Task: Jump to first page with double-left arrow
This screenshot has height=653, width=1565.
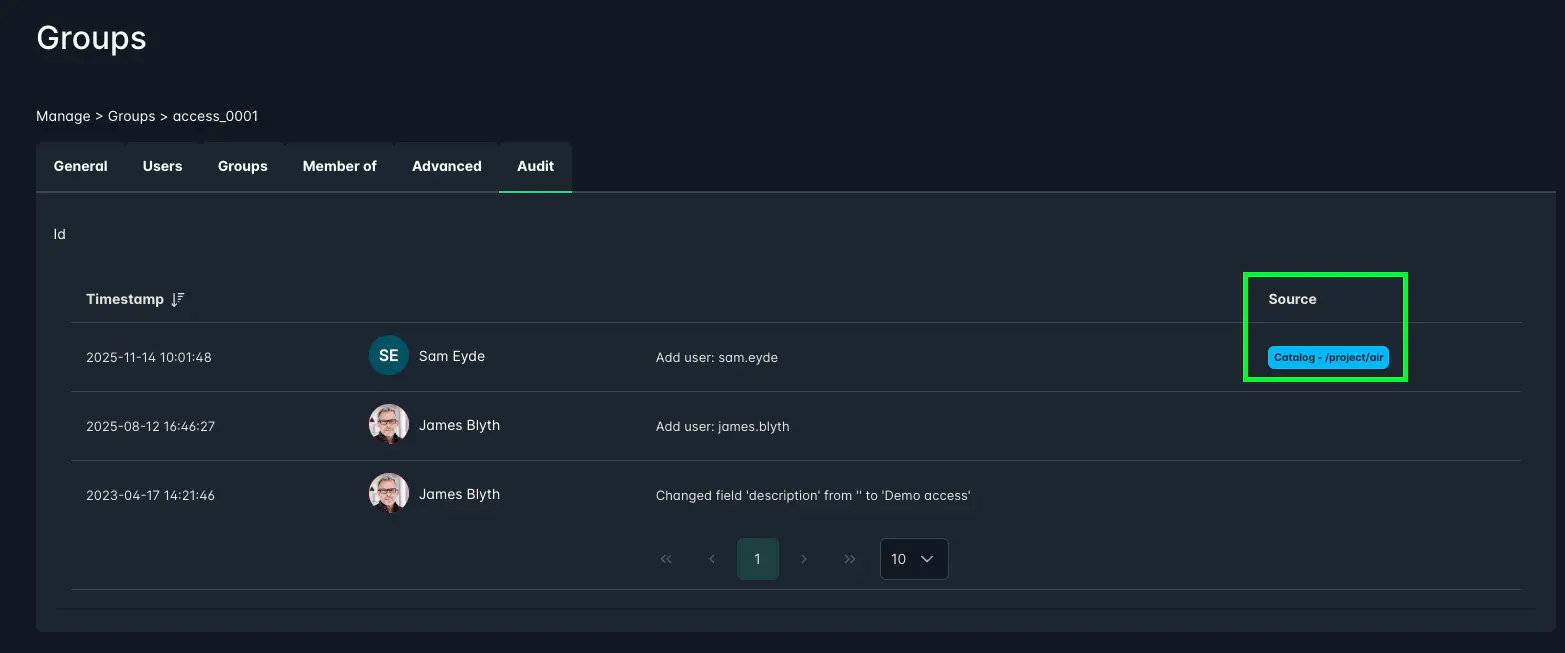Action: (x=666, y=559)
